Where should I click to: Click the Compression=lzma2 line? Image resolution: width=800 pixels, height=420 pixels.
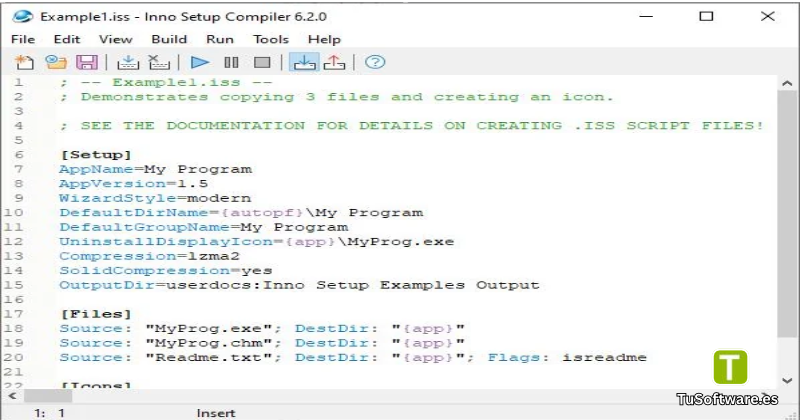click(149, 256)
